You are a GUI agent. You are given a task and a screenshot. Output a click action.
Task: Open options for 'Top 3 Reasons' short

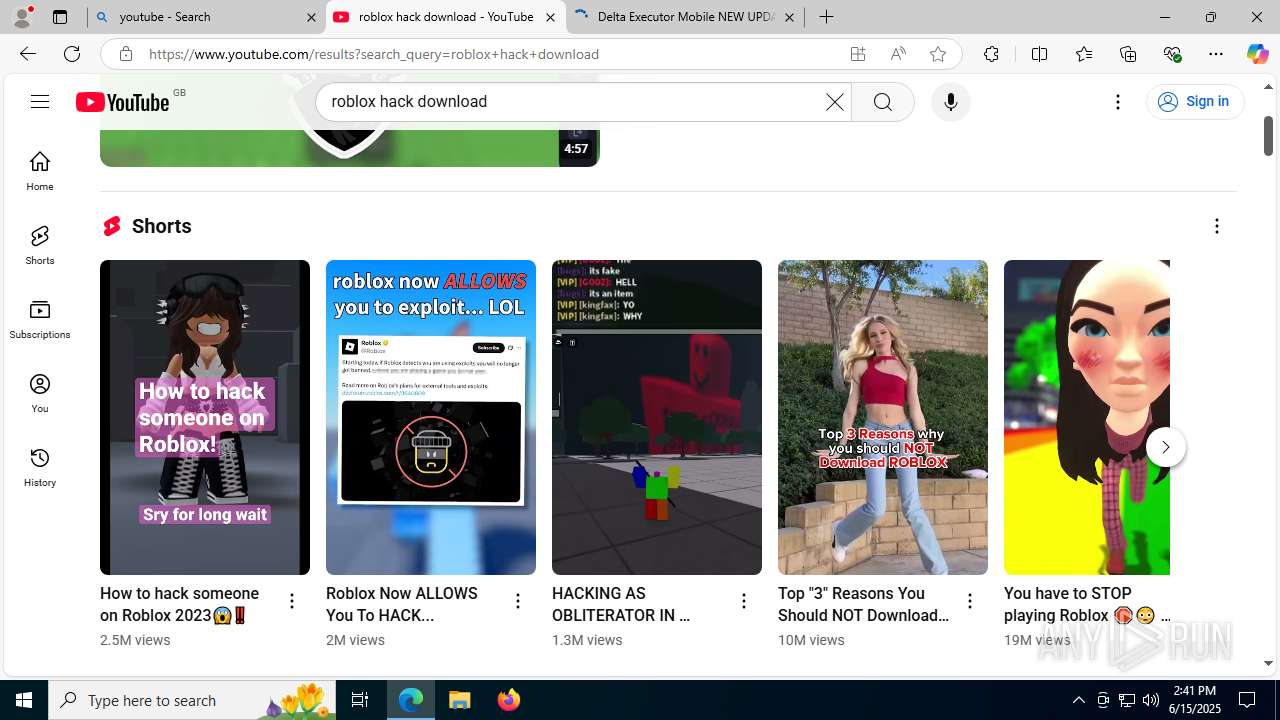[970, 601]
